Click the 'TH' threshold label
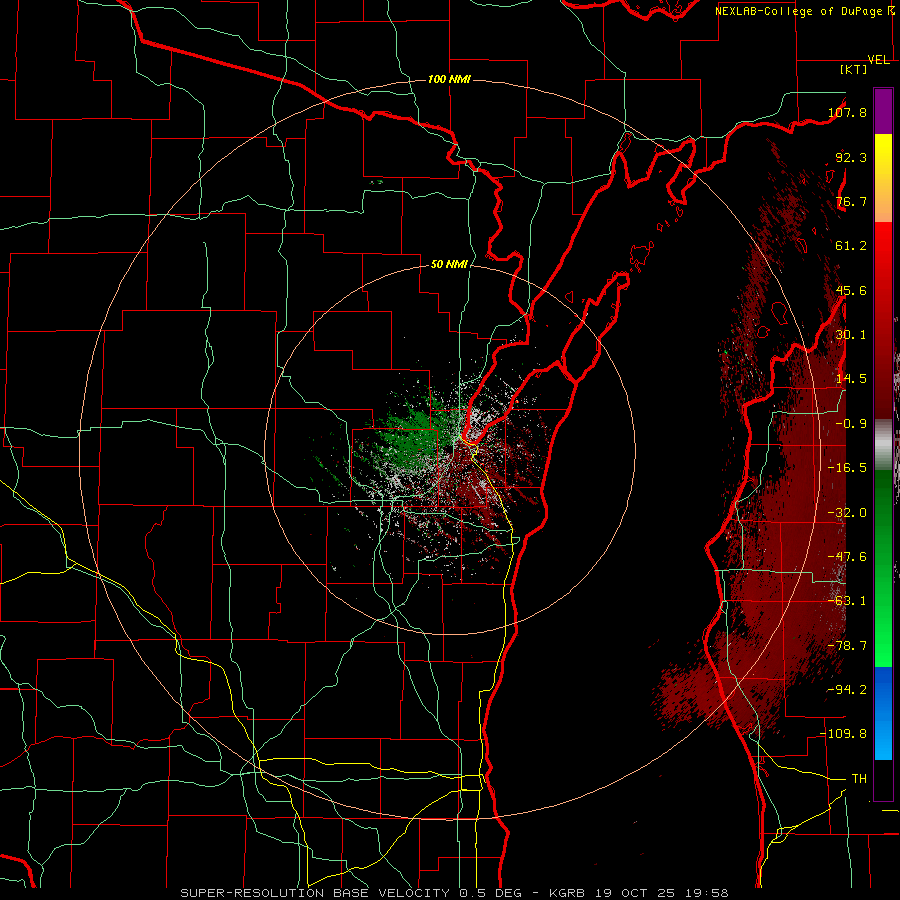The image size is (900, 900). pos(859,779)
